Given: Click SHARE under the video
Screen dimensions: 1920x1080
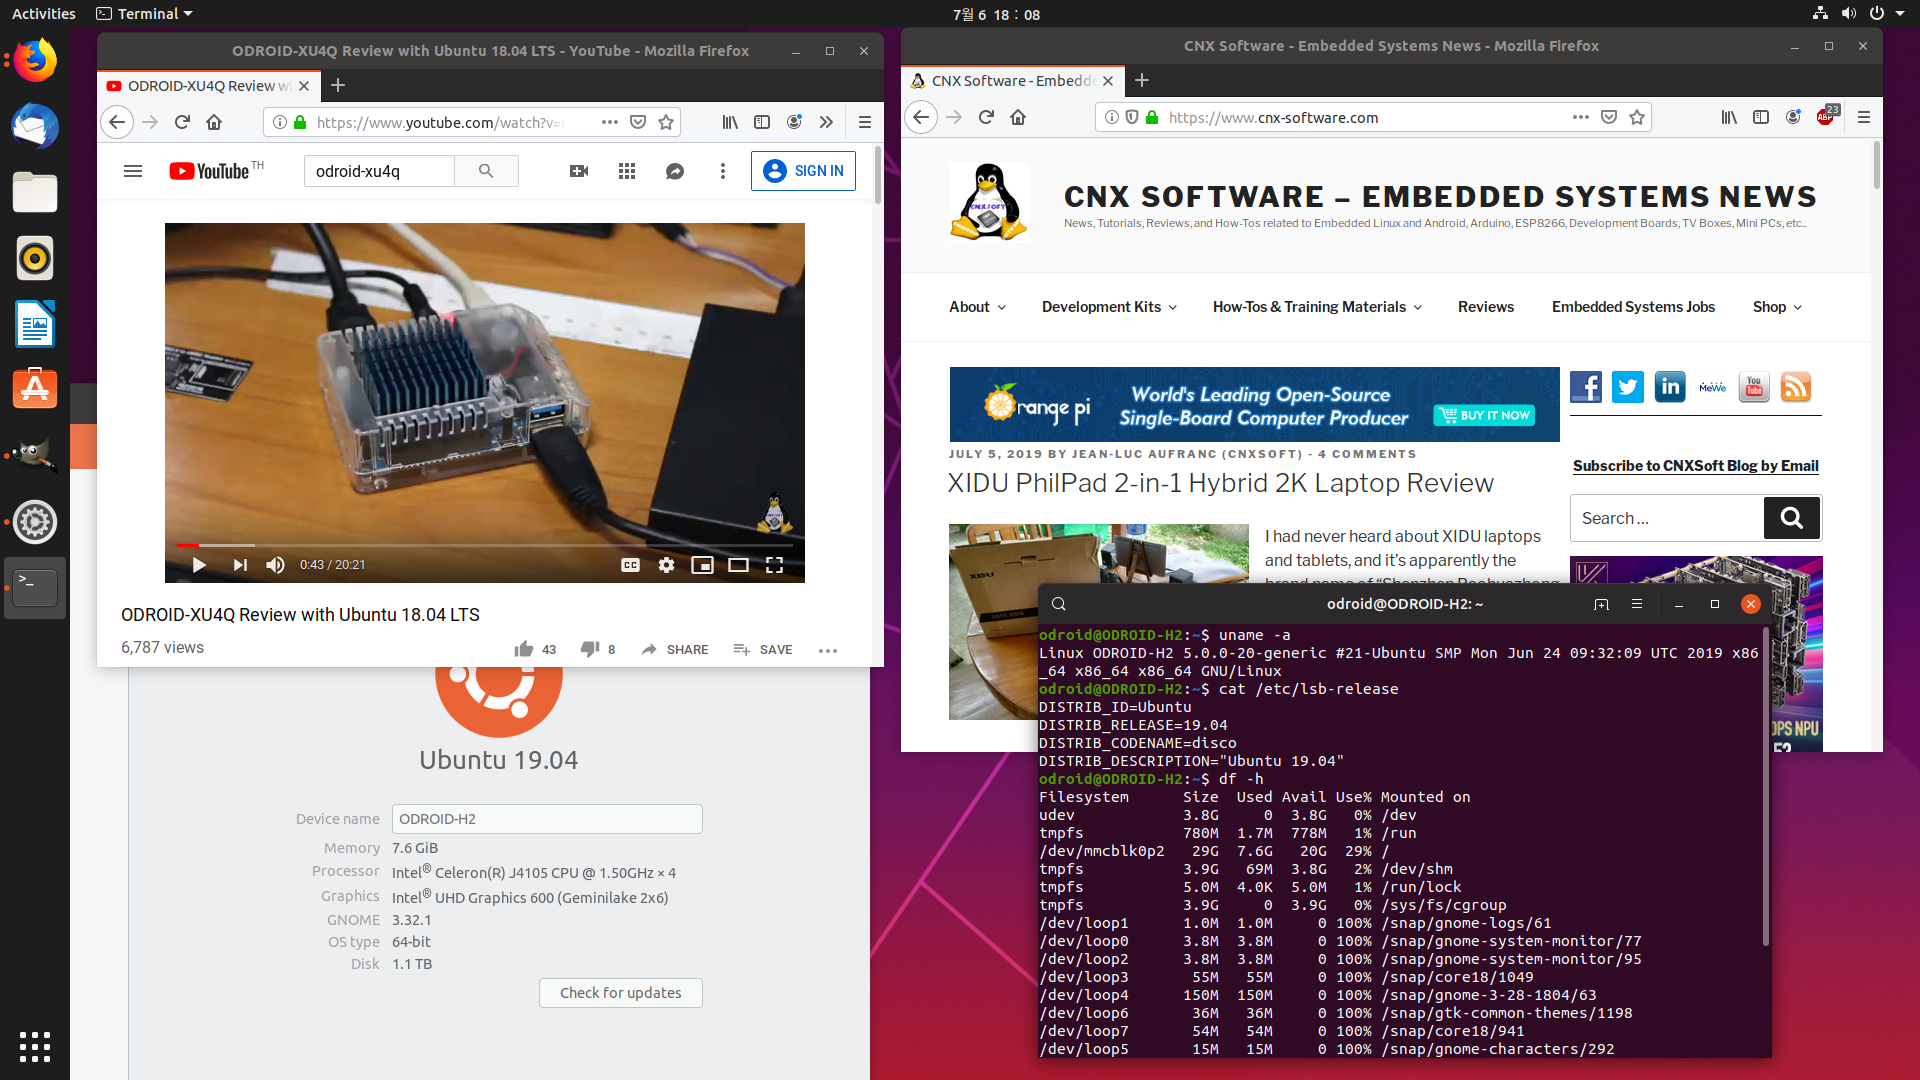Looking at the screenshot, I should [675, 650].
